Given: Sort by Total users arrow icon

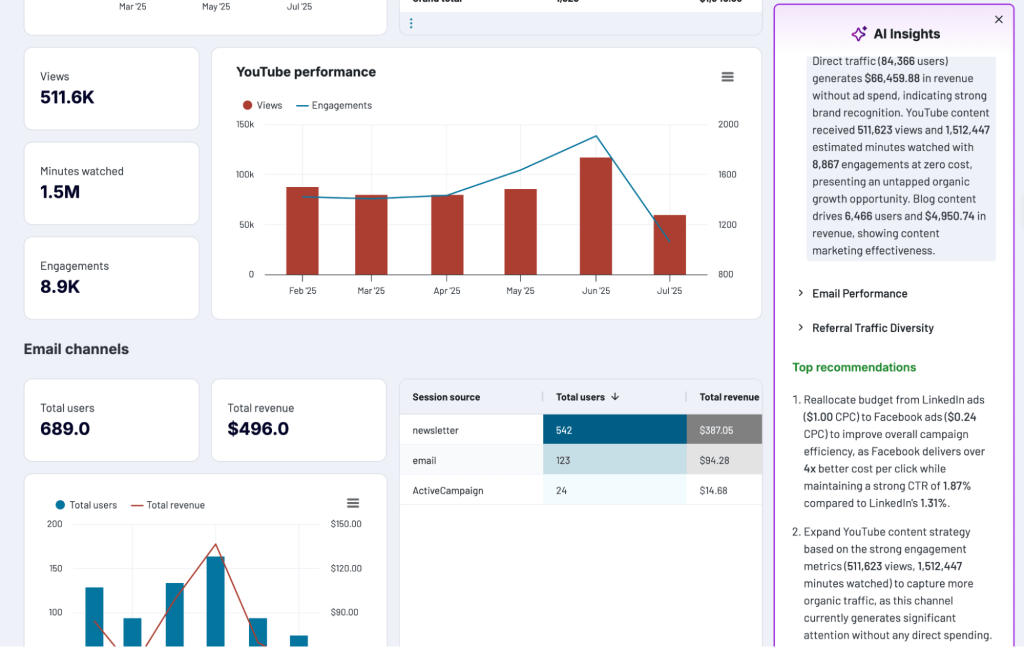Looking at the screenshot, I should tap(615, 397).
